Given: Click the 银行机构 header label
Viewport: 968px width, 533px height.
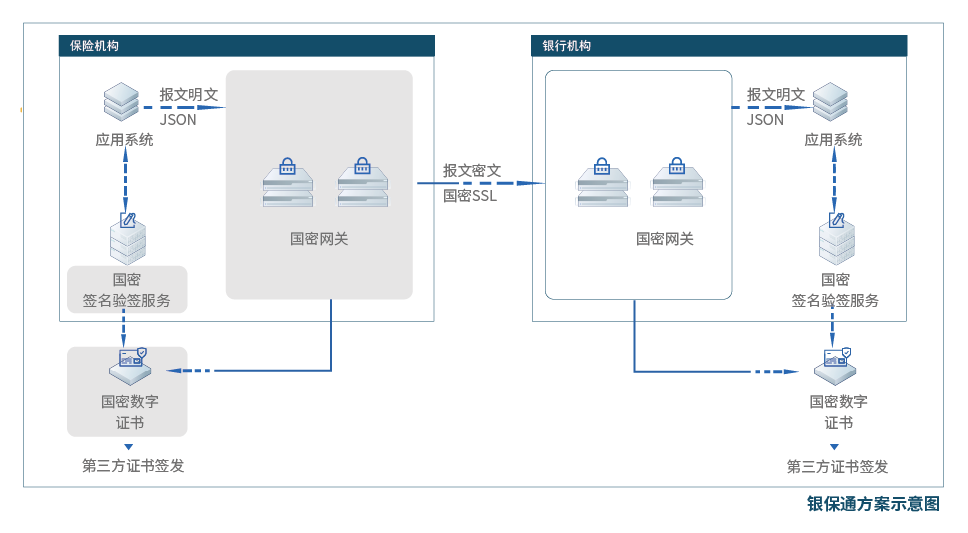Looking at the screenshot, I should coord(567,46).
